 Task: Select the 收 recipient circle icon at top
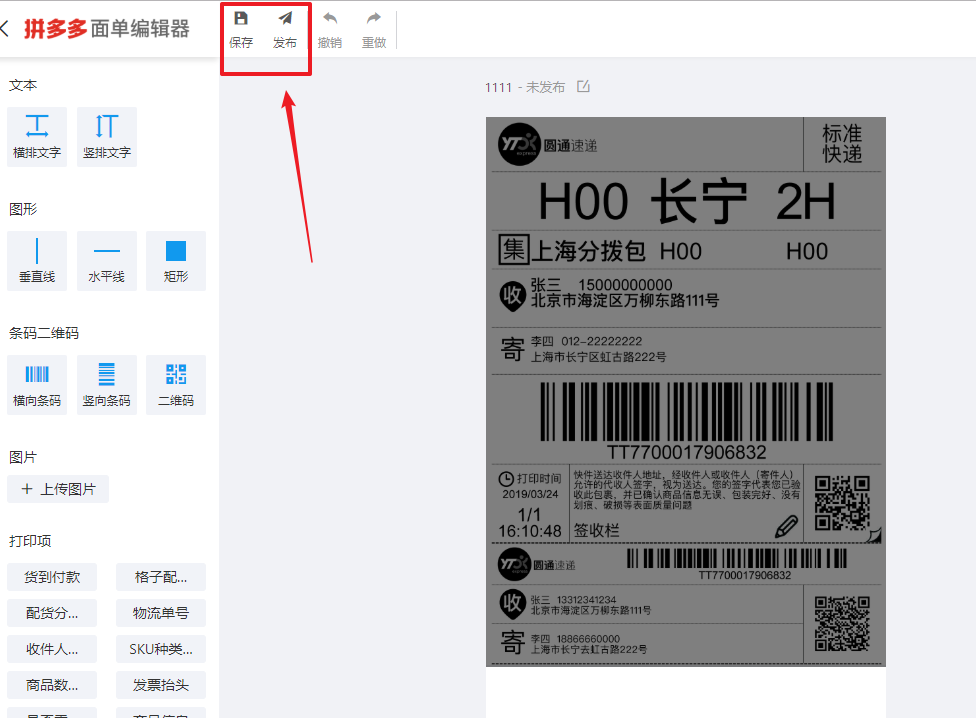point(512,296)
